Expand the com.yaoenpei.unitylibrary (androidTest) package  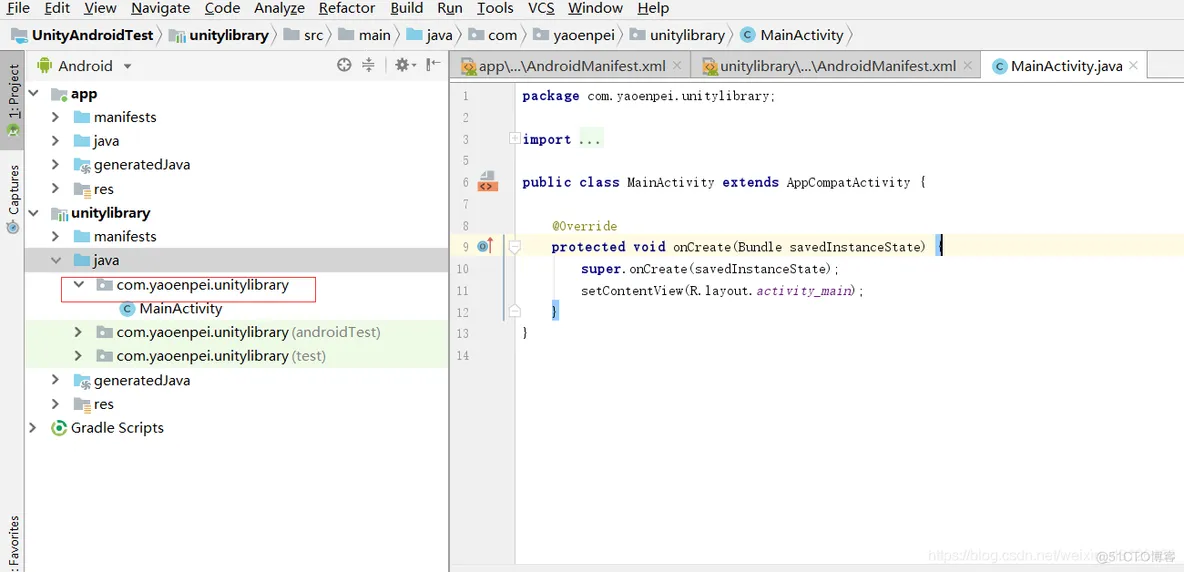tap(79, 332)
